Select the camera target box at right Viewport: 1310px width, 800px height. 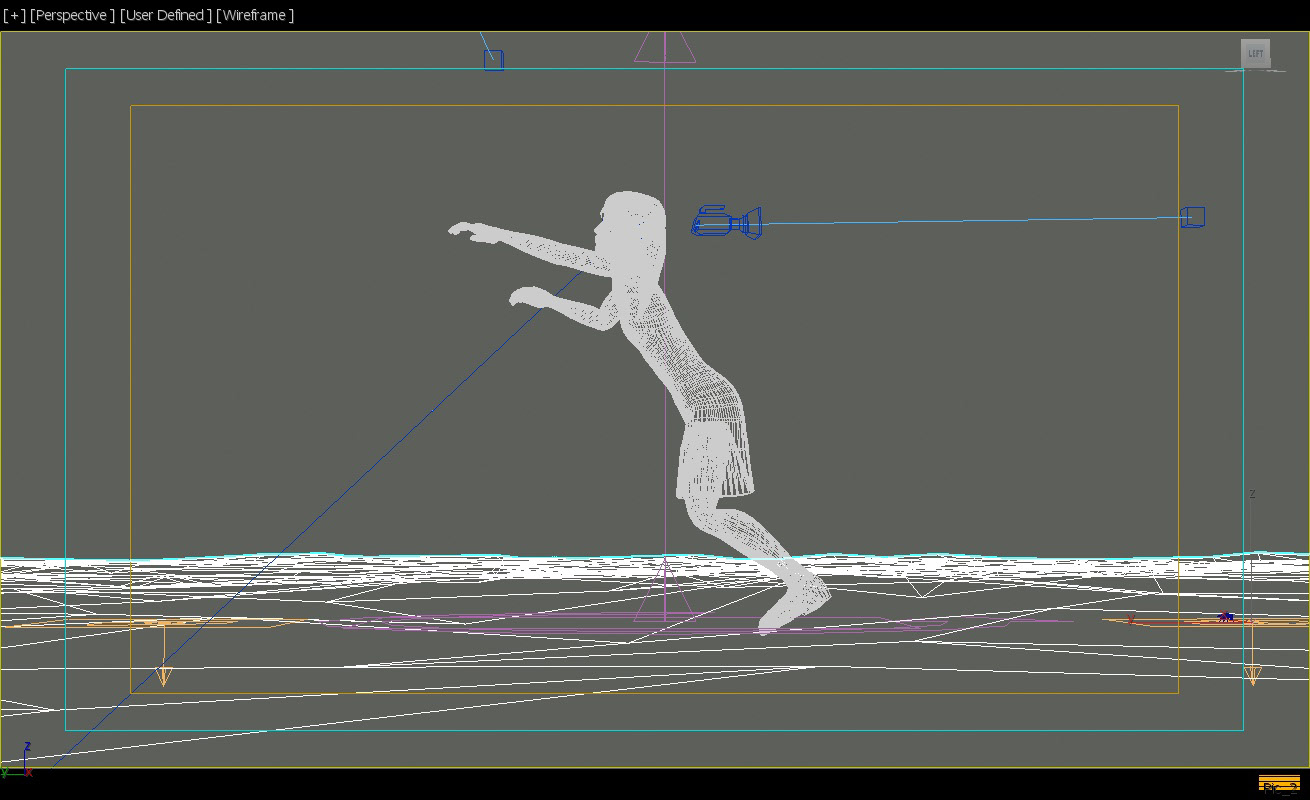coord(1193,217)
